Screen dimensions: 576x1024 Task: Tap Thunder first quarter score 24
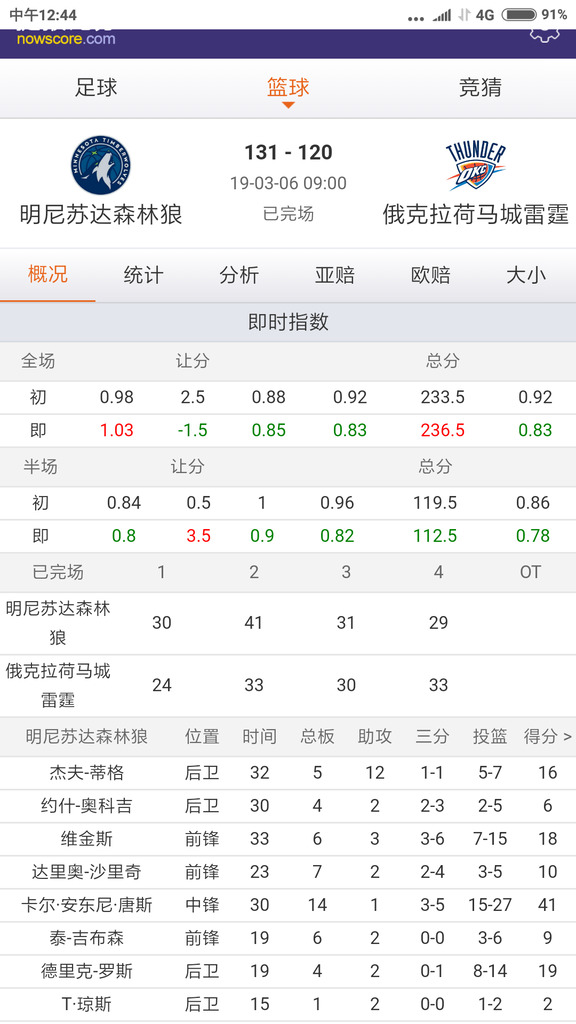161,685
